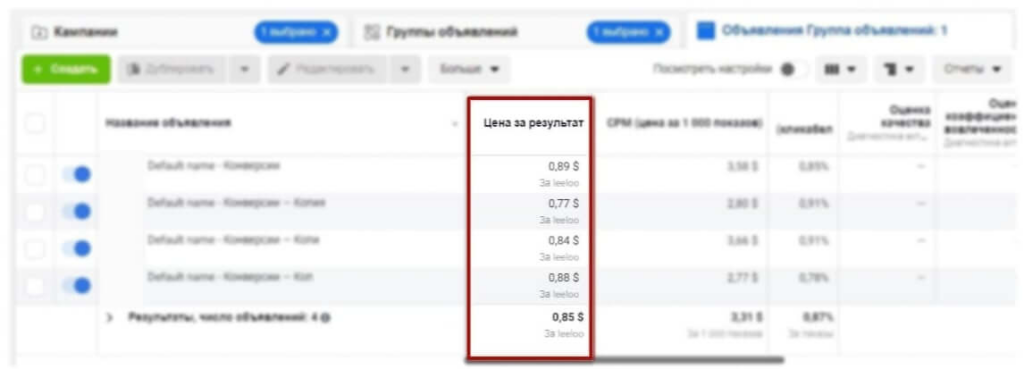Click the 2,77 $ CPM value

point(743,278)
